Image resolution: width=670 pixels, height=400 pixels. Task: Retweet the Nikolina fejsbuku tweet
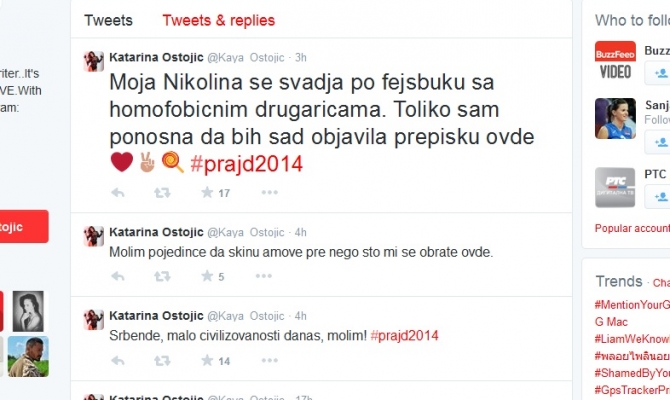(x=162, y=193)
